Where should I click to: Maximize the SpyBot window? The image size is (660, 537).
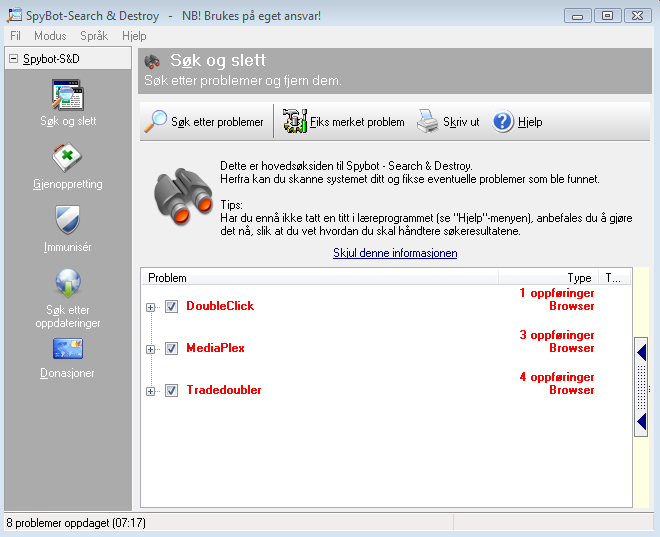click(x=607, y=16)
